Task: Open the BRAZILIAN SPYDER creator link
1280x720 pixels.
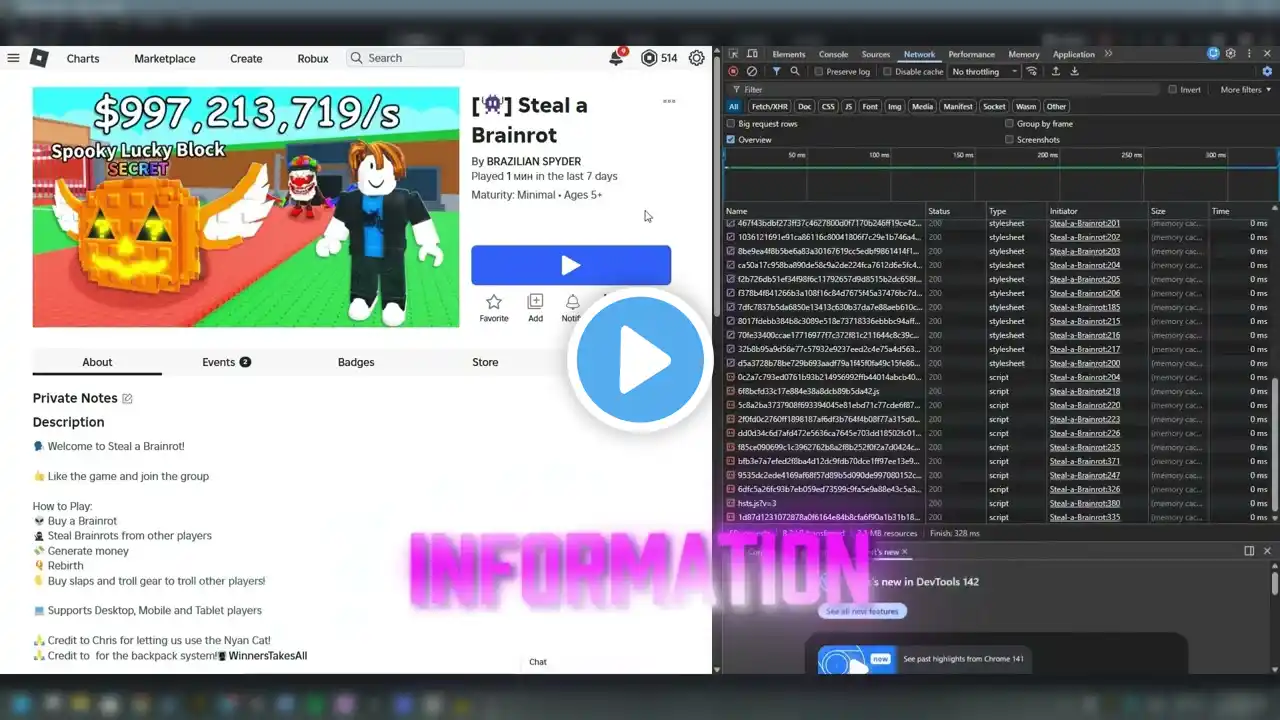Action: (x=533, y=161)
